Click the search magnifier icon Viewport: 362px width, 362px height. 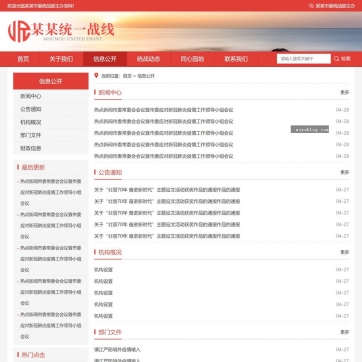336,59
